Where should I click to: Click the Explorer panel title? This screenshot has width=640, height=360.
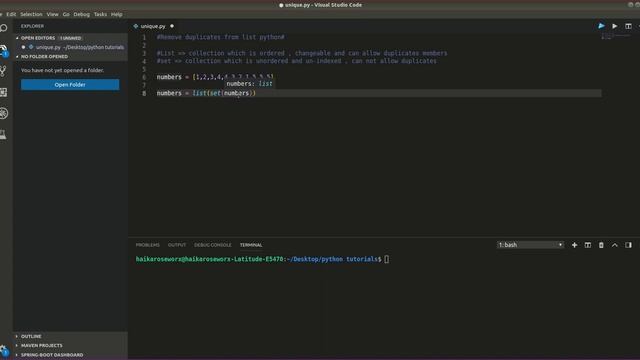coord(32,26)
